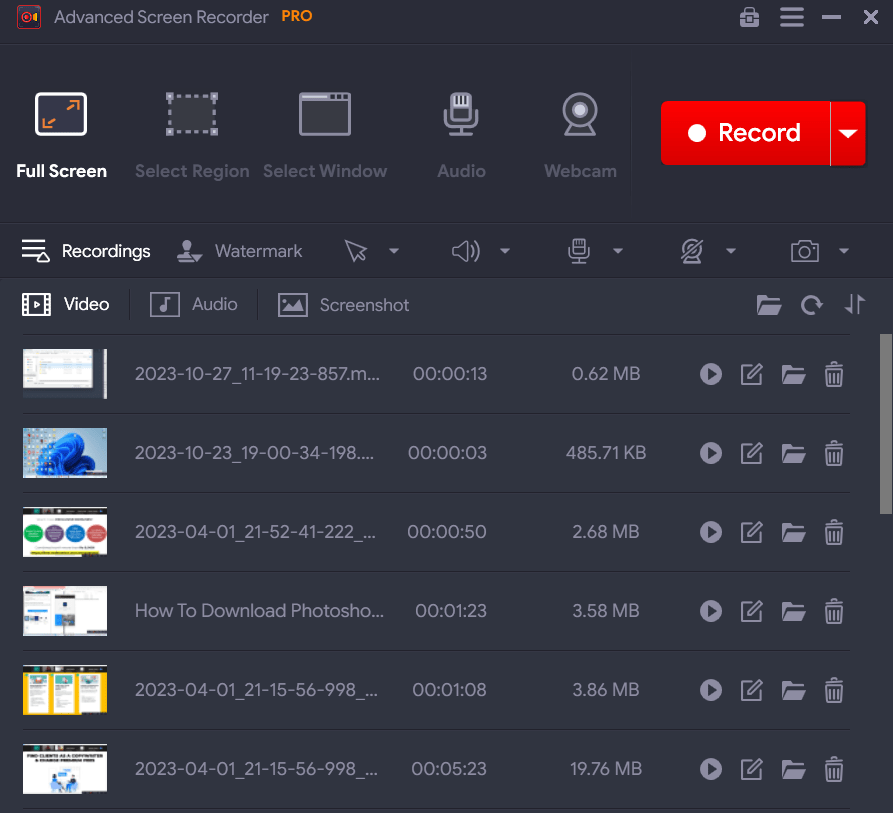Click the toolbox icon in title bar
Viewport: 893px width, 813px height.
click(749, 18)
